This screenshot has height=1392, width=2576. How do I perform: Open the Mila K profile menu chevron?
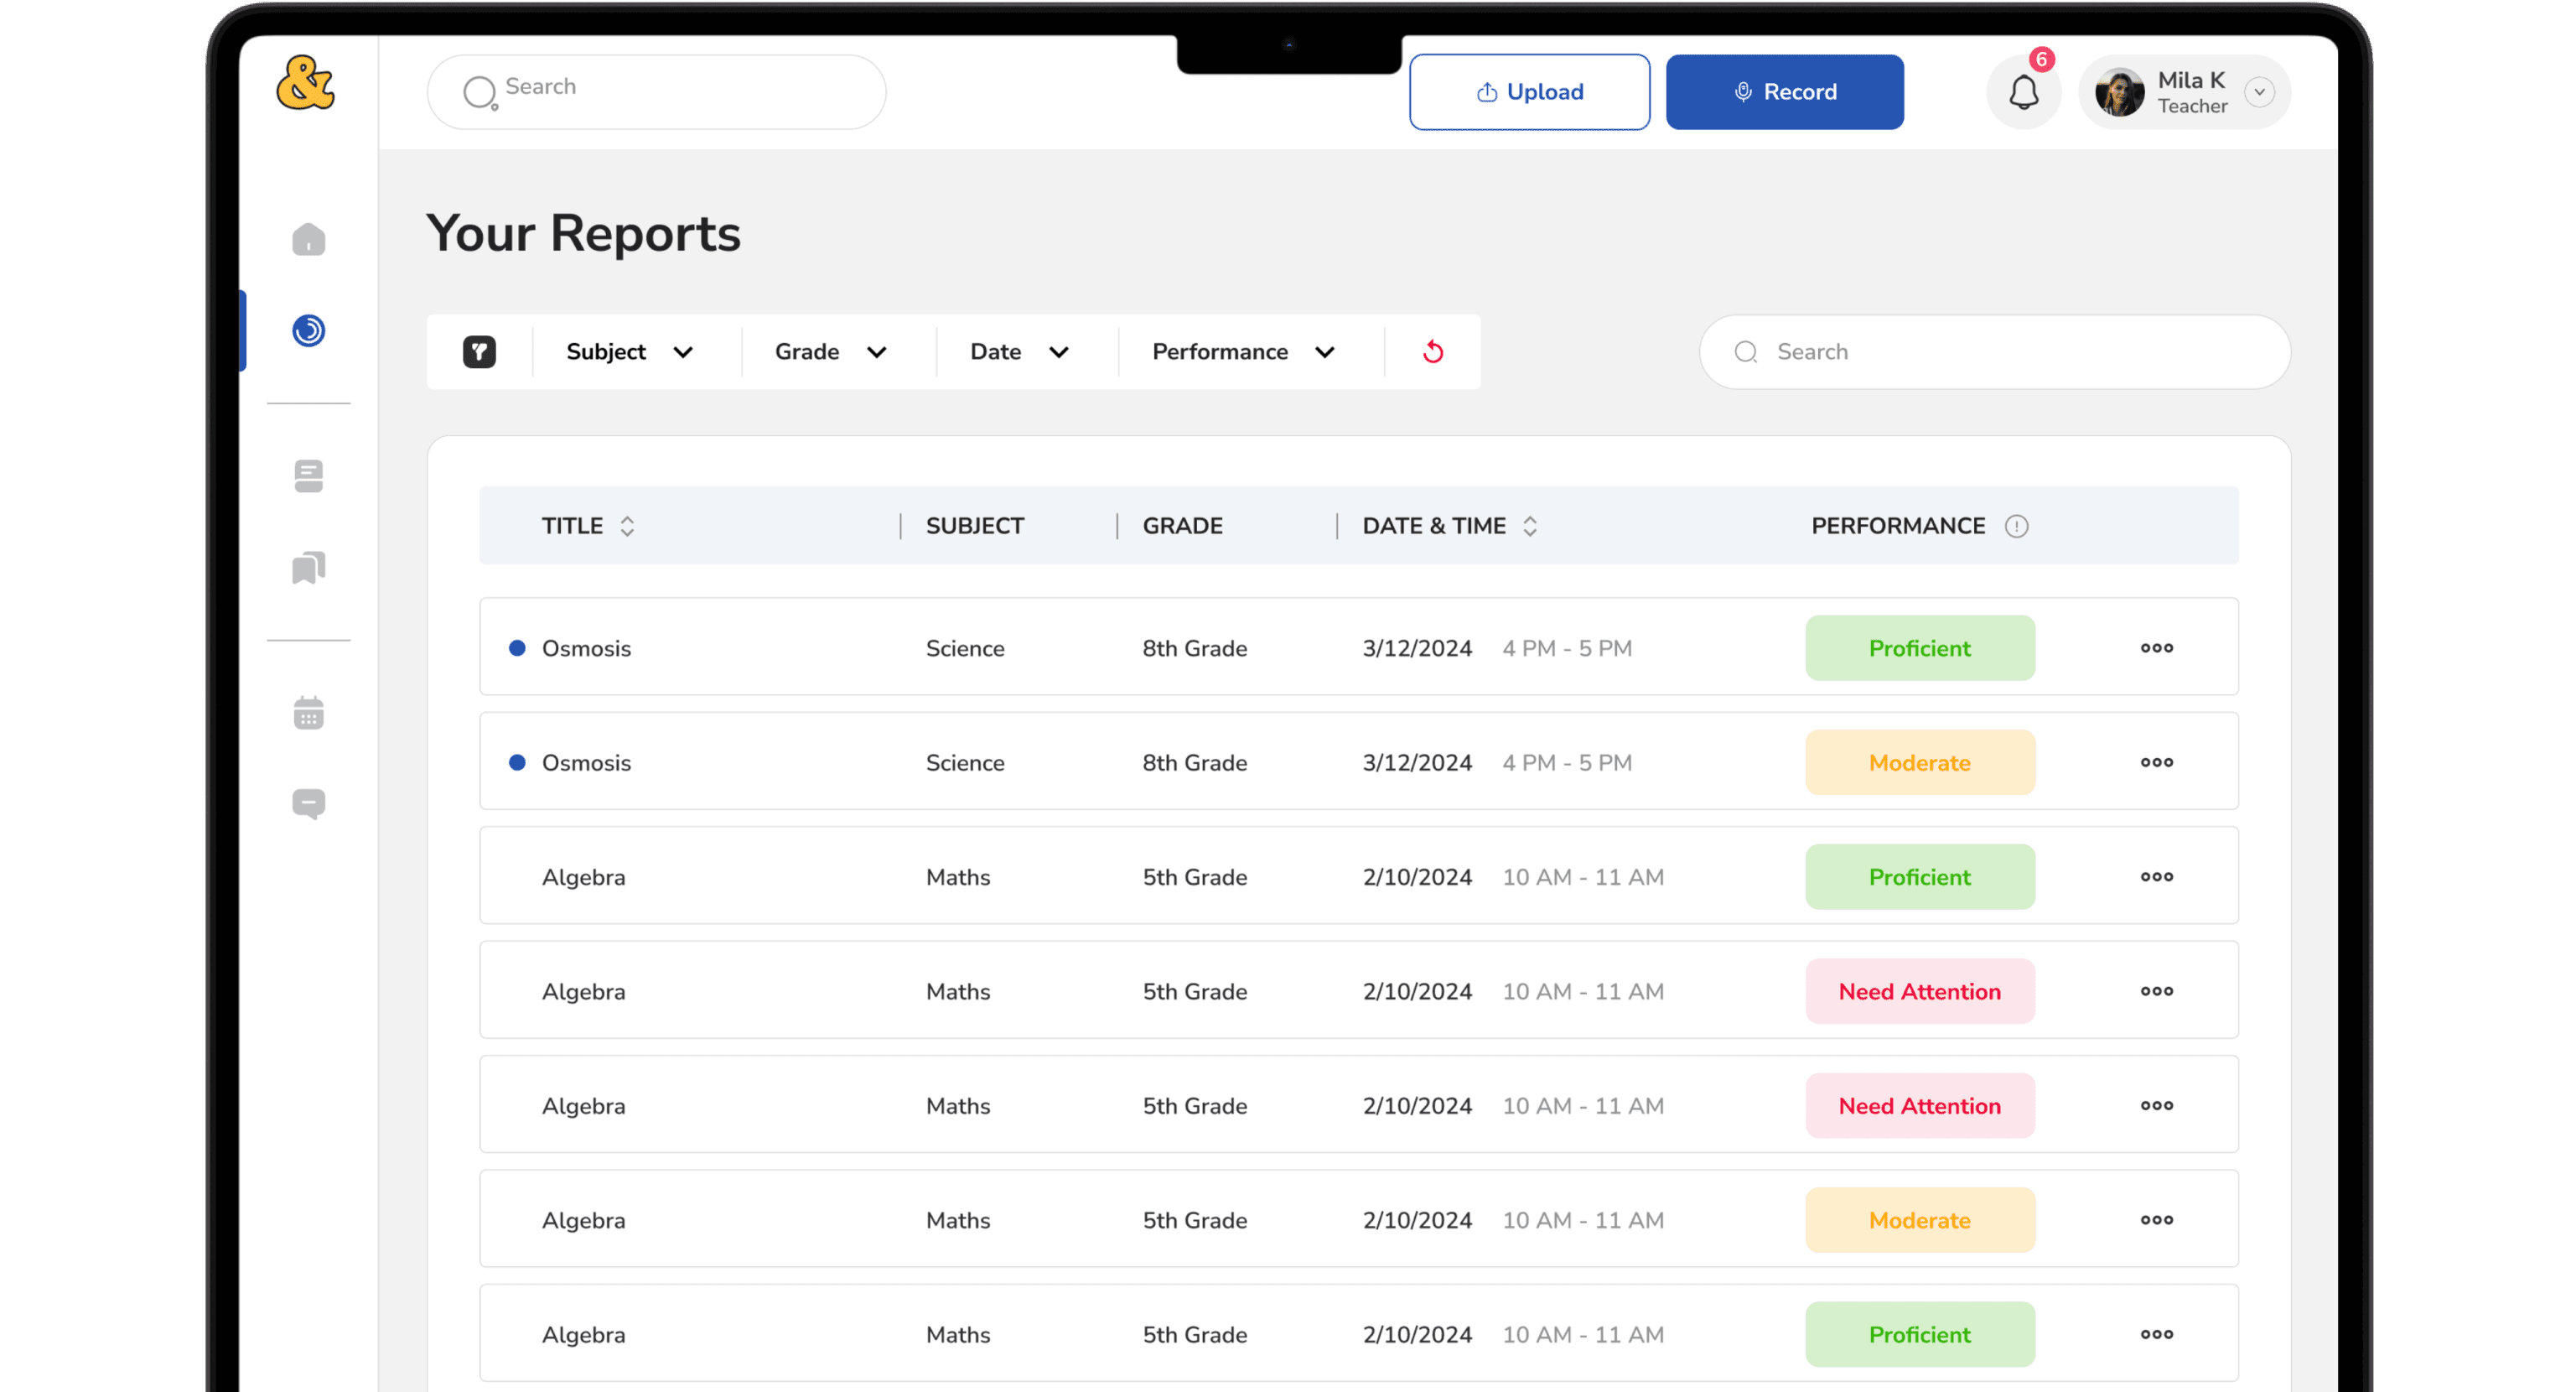point(2259,92)
